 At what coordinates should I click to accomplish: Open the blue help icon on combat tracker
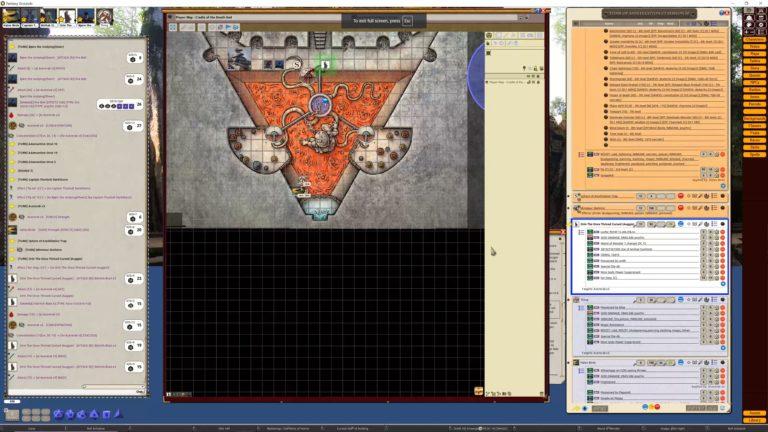[x=721, y=13]
